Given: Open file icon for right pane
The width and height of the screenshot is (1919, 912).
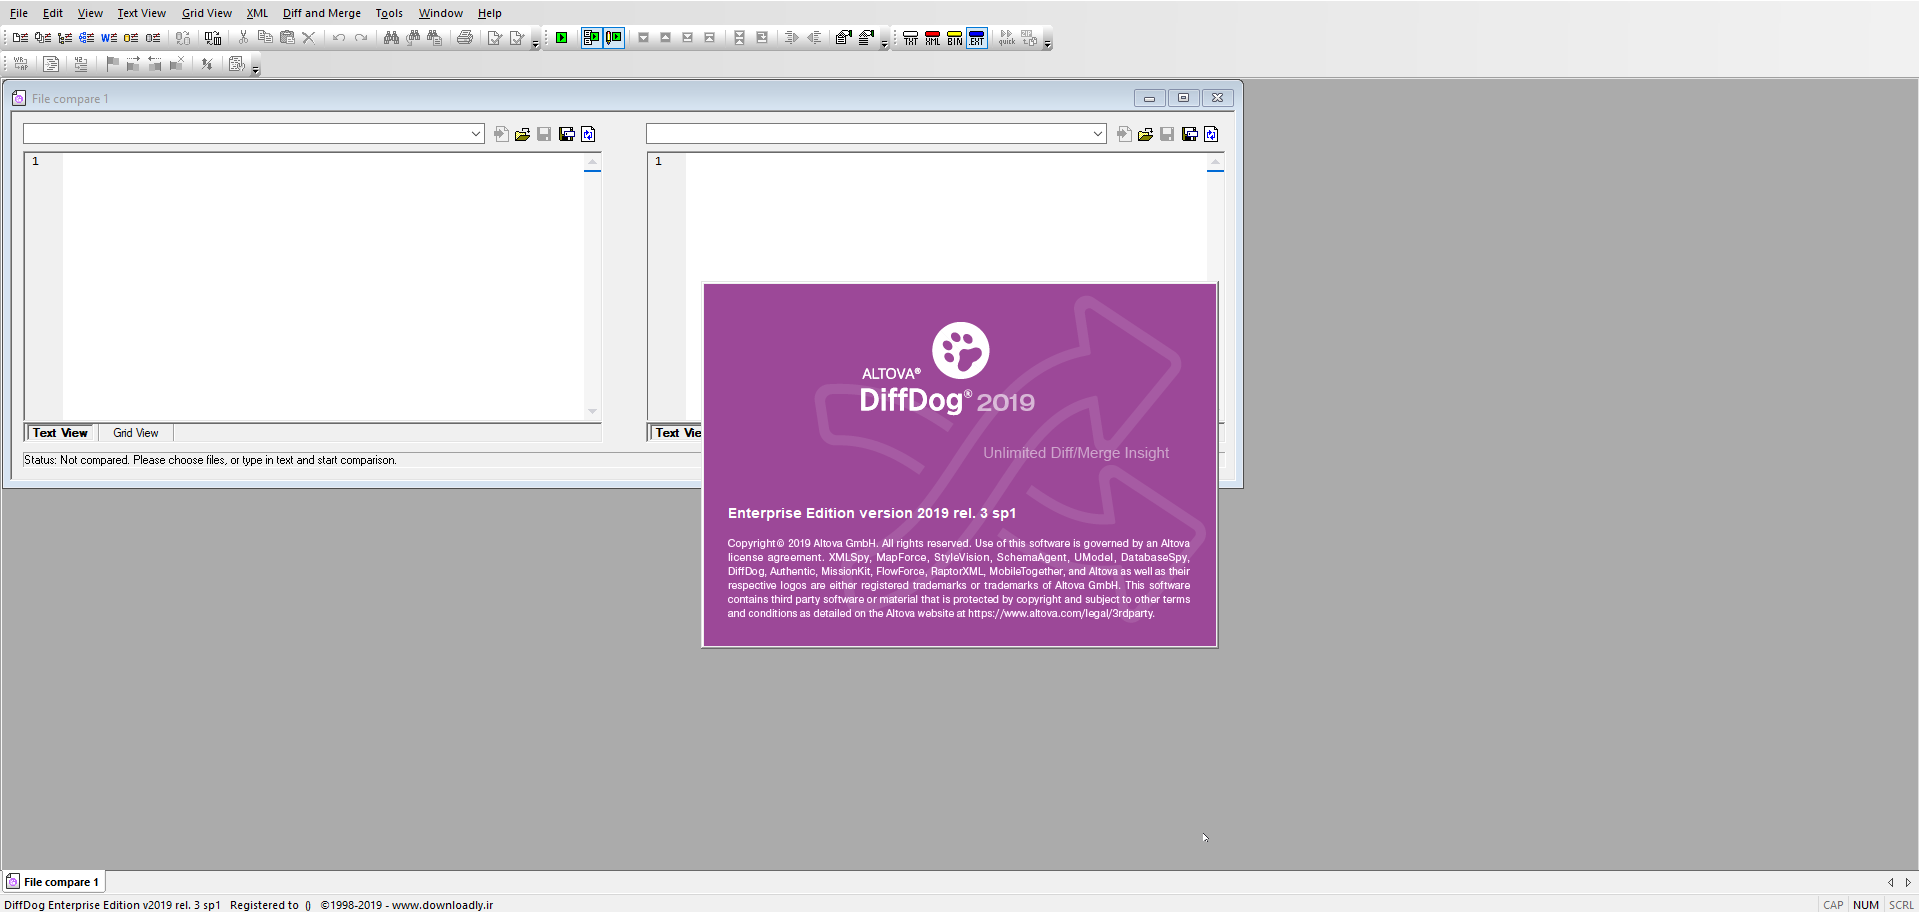Looking at the screenshot, I should click(1145, 134).
